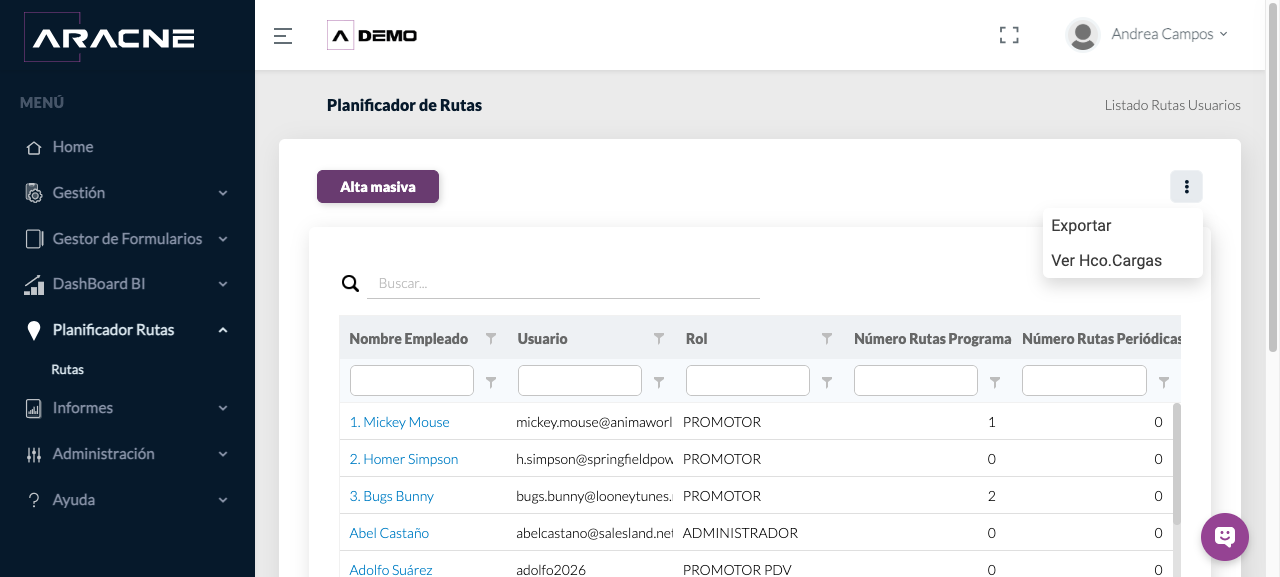Select Ver Hco.Cargas from the menu
1280x577 pixels.
pos(1123,261)
